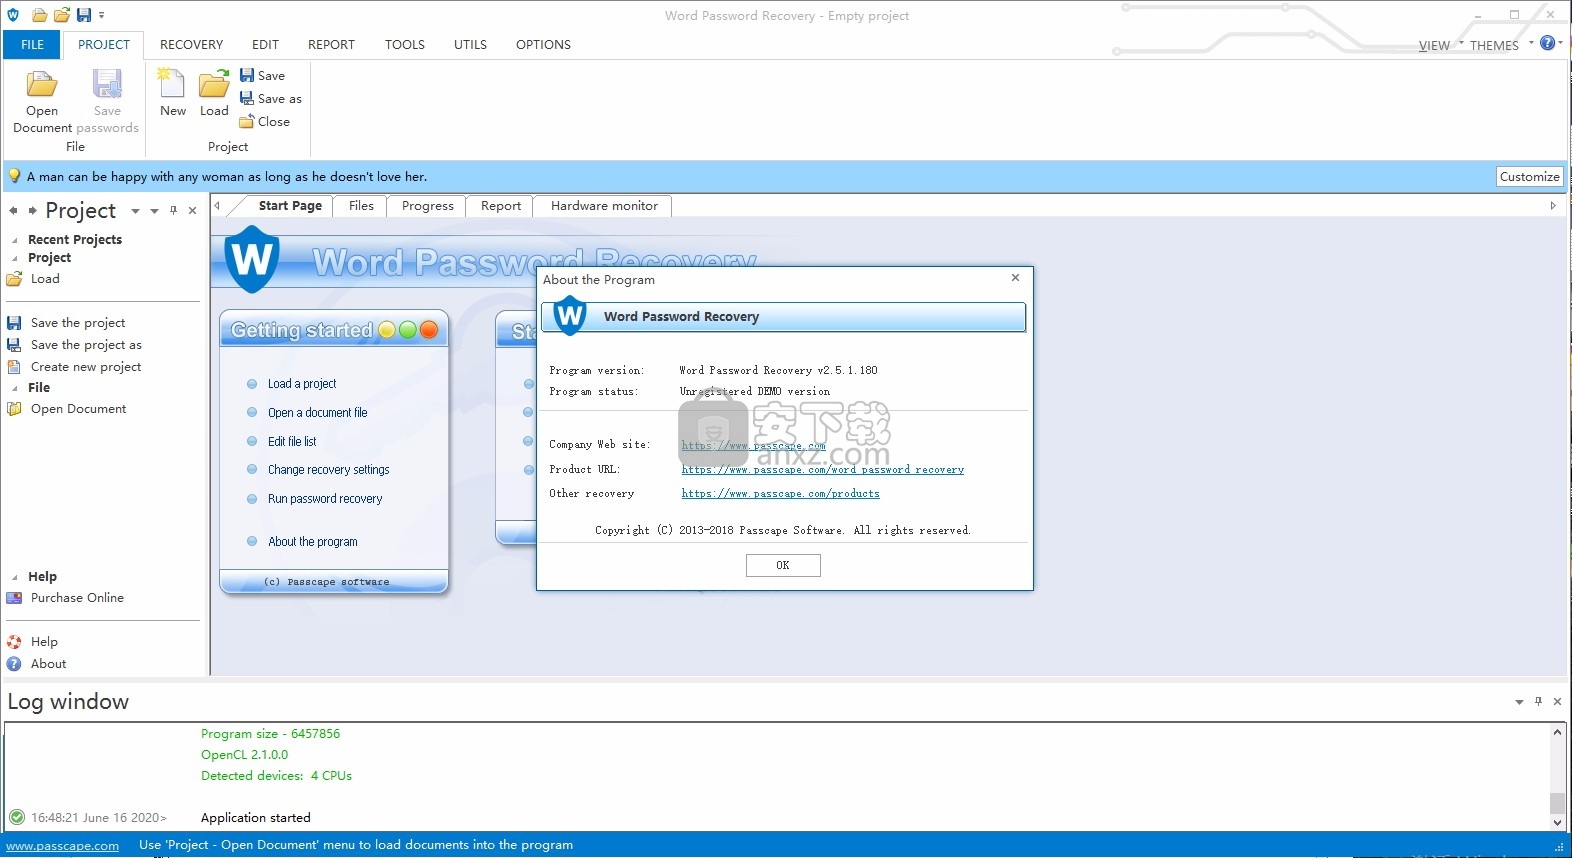
Task: Open the passcape.com/products link
Action: coord(781,493)
